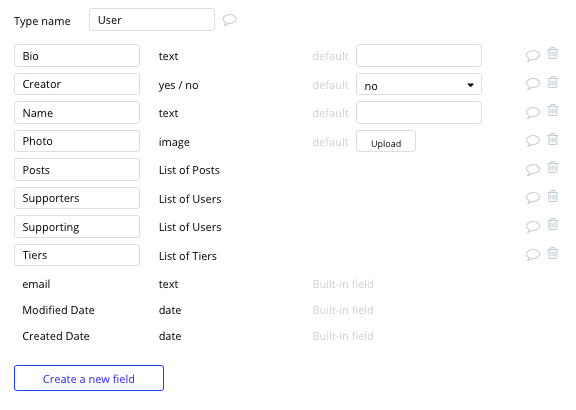This screenshot has width=576, height=410.
Task: Open comment bubble for Tiers field
Action: pyautogui.click(x=533, y=255)
